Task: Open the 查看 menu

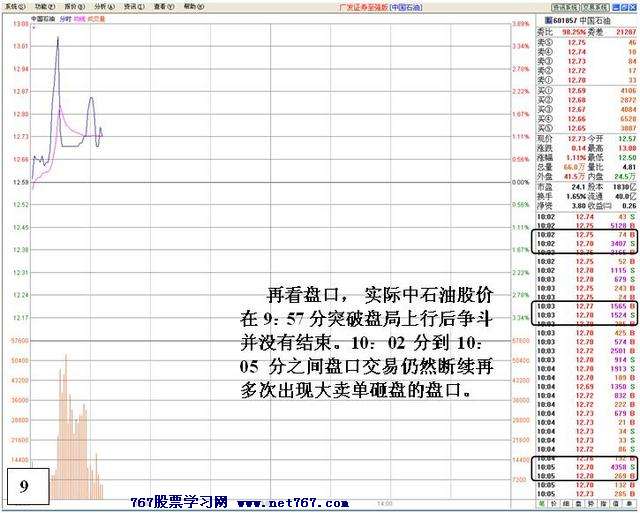Action: (x=164, y=7)
